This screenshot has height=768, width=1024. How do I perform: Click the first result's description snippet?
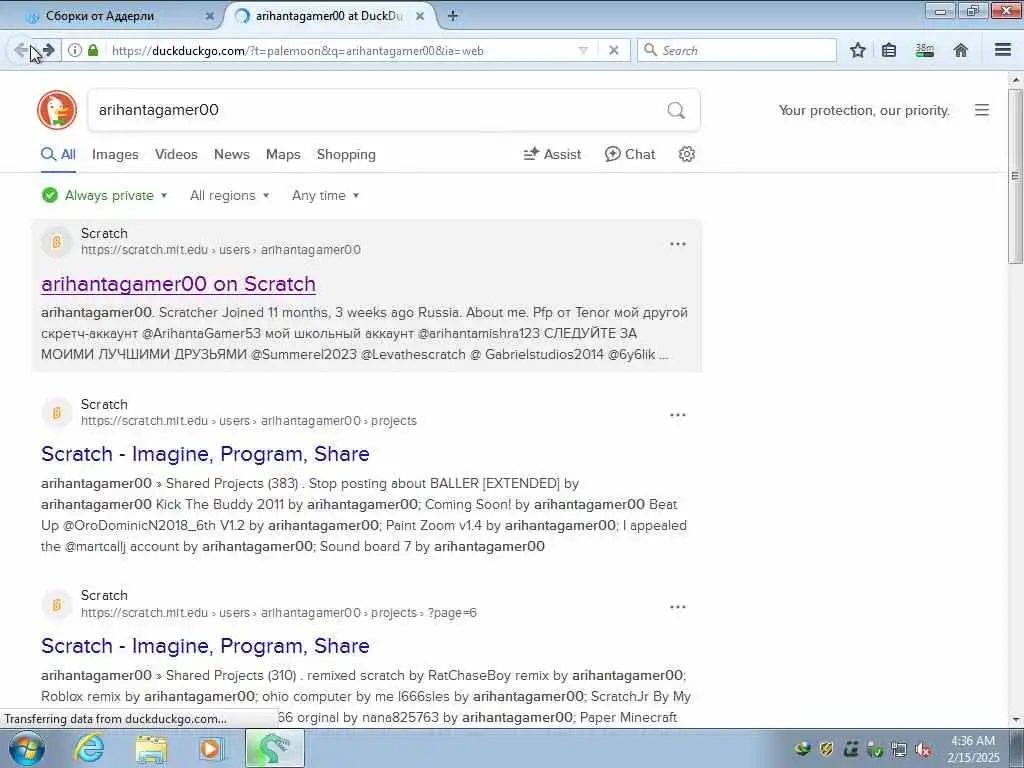pos(364,334)
